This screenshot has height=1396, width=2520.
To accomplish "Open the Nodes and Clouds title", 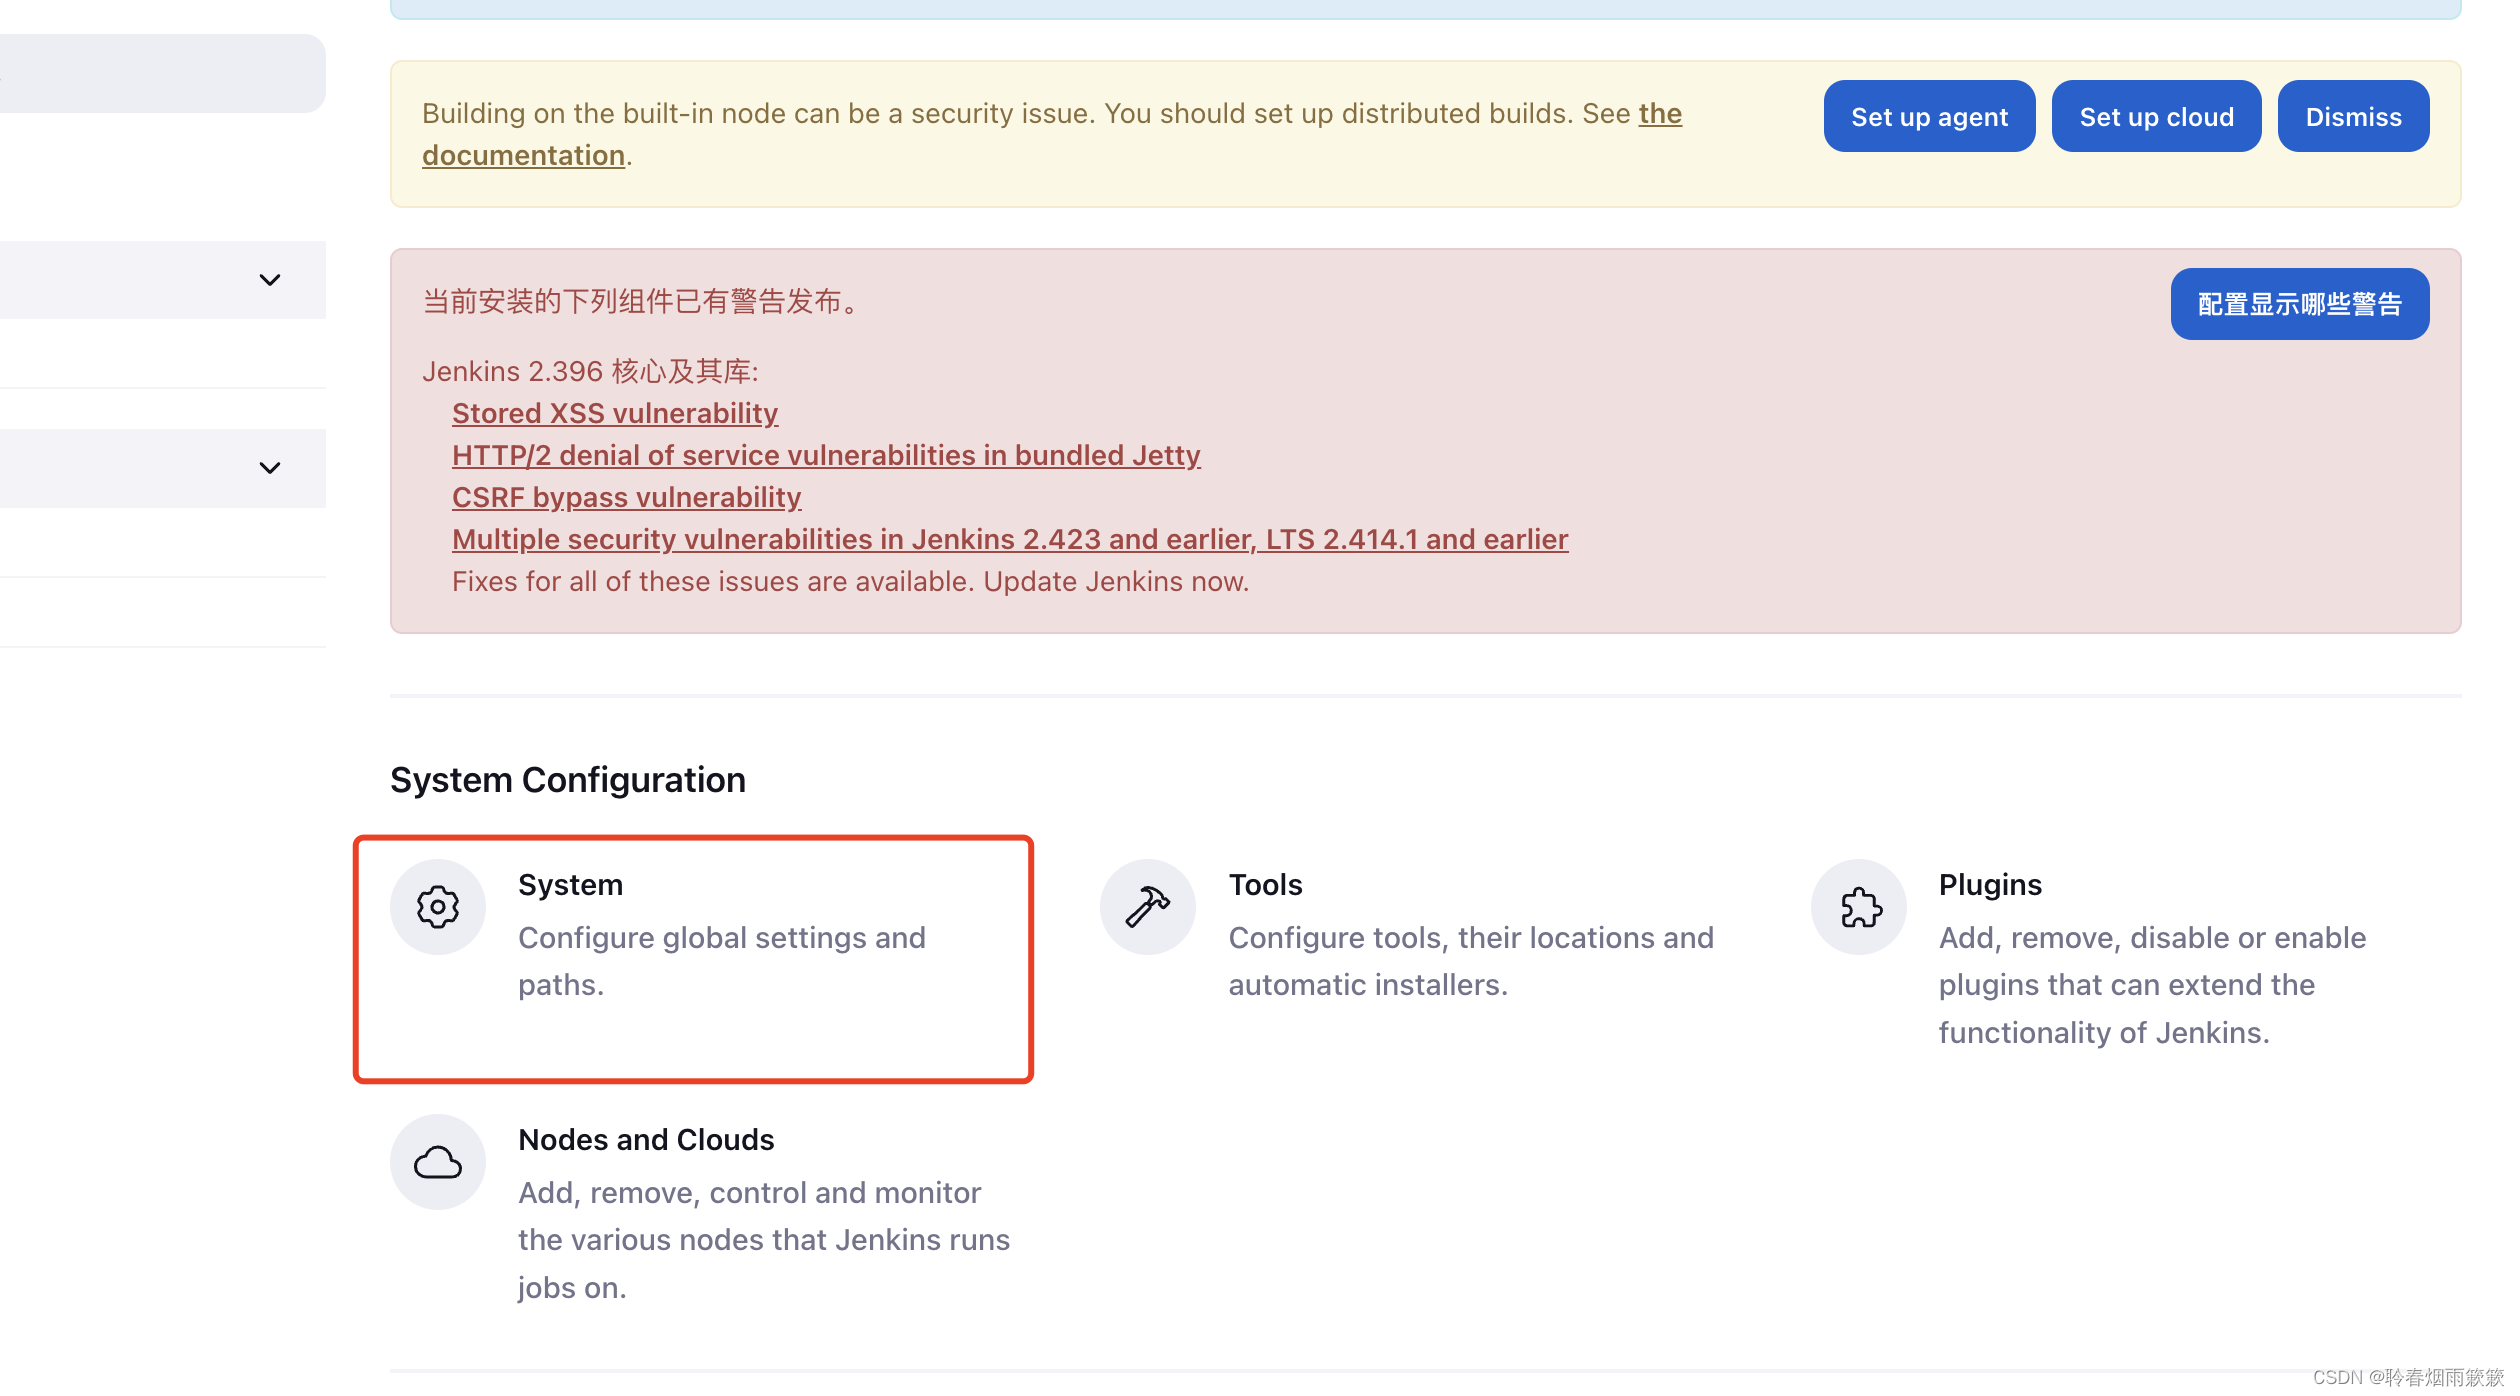I will (646, 1140).
